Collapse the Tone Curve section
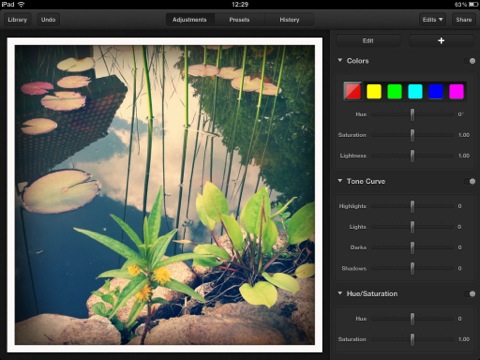The height and width of the screenshot is (360, 480). pyautogui.click(x=340, y=181)
